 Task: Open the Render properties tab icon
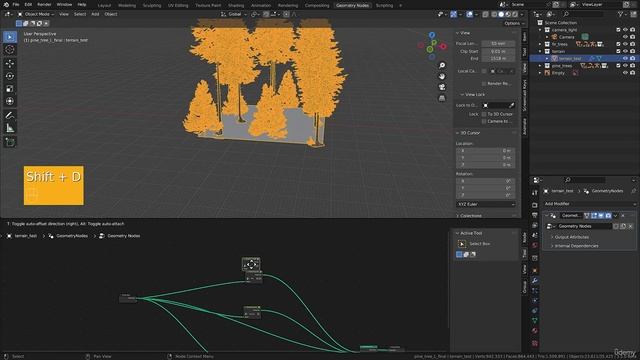pos(535,205)
